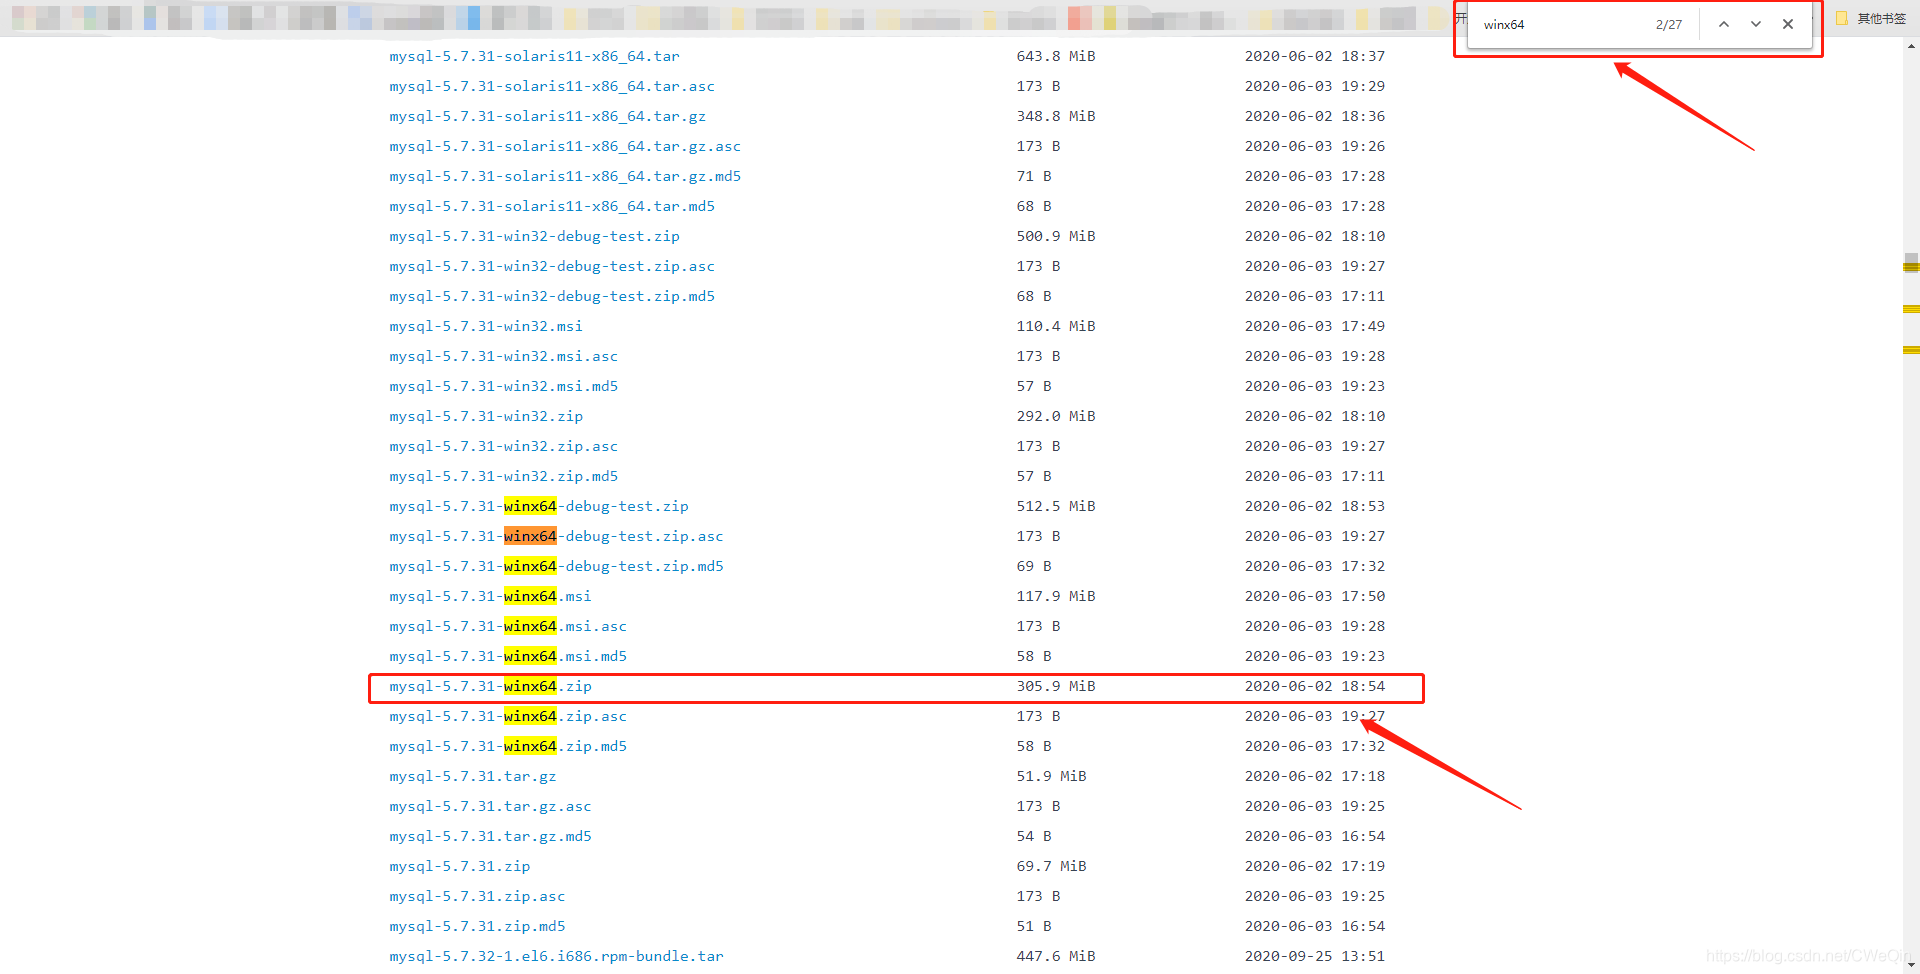Select the 292.0 MiB size text
This screenshot has width=1920, height=974.
1056,416
